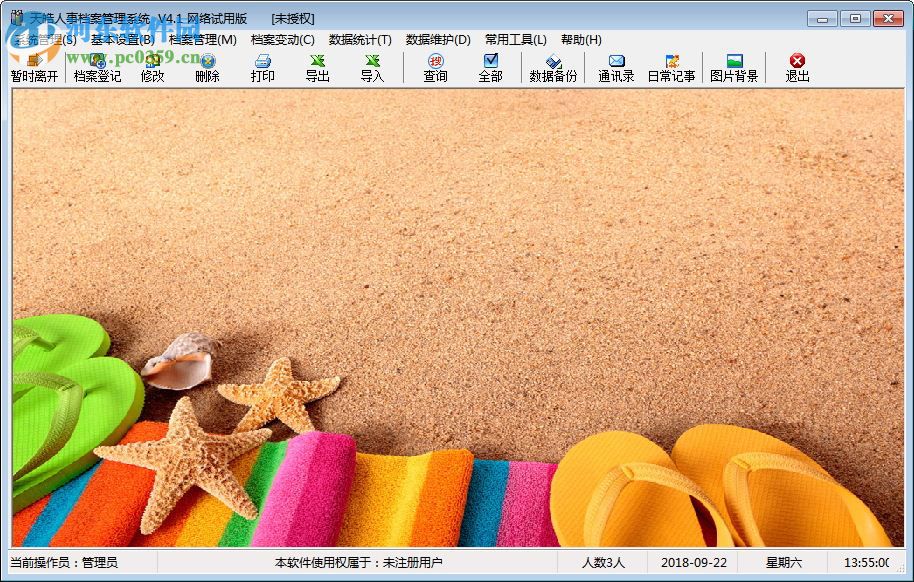Click the 日常记事 (daily notes) icon
This screenshot has height=582, width=914.
tap(674, 68)
